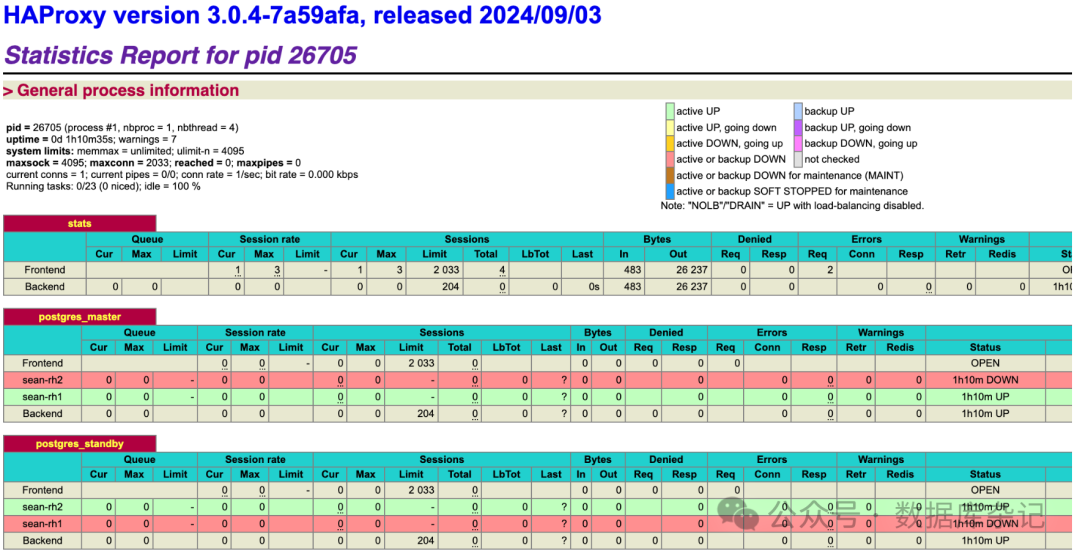
Task: Click the grey 'not checked' legend swatch
Action: [x=798, y=159]
